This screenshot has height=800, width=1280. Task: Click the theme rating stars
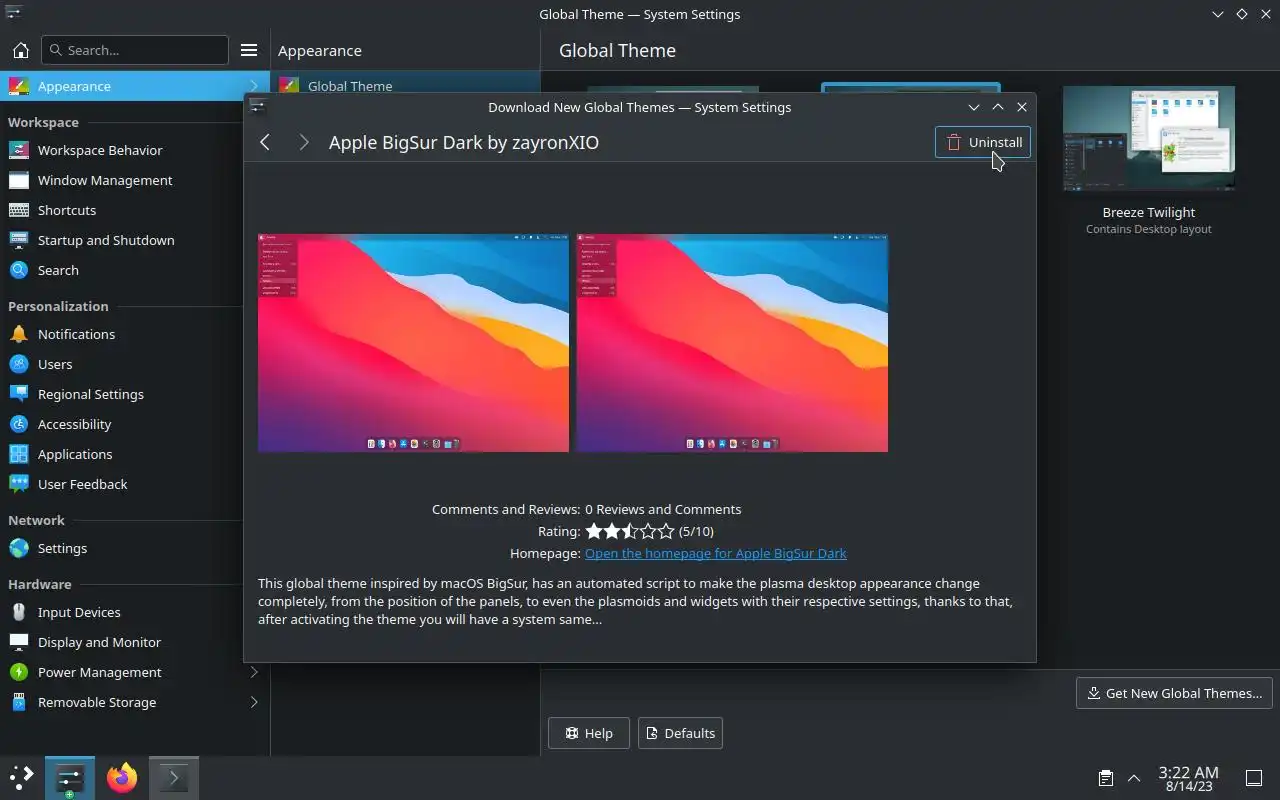pos(630,531)
